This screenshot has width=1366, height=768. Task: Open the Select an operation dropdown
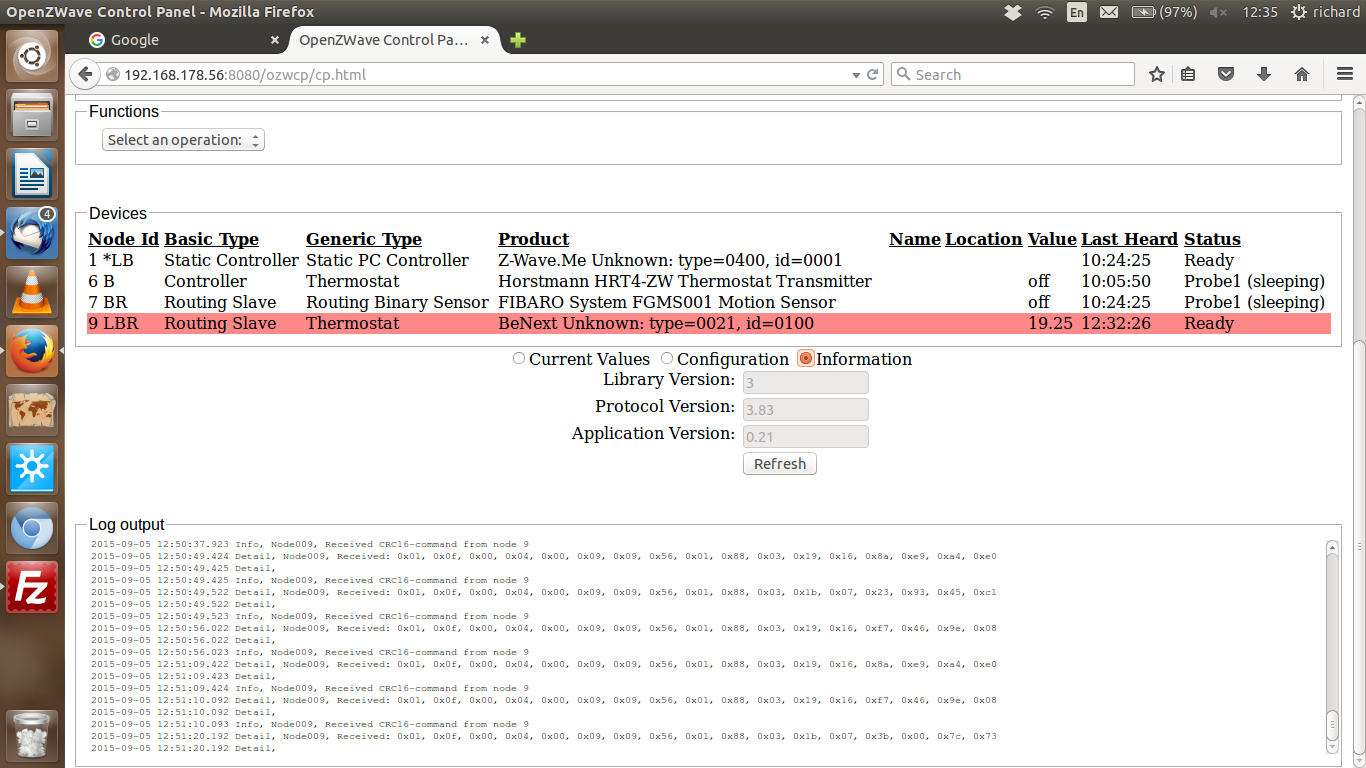pyautogui.click(x=183, y=140)
